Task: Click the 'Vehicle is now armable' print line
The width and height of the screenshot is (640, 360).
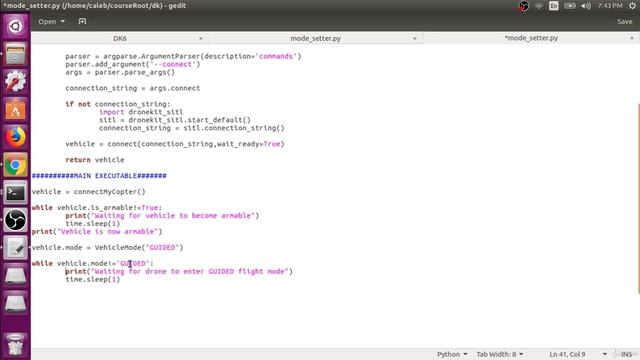Action: point(97,231)
